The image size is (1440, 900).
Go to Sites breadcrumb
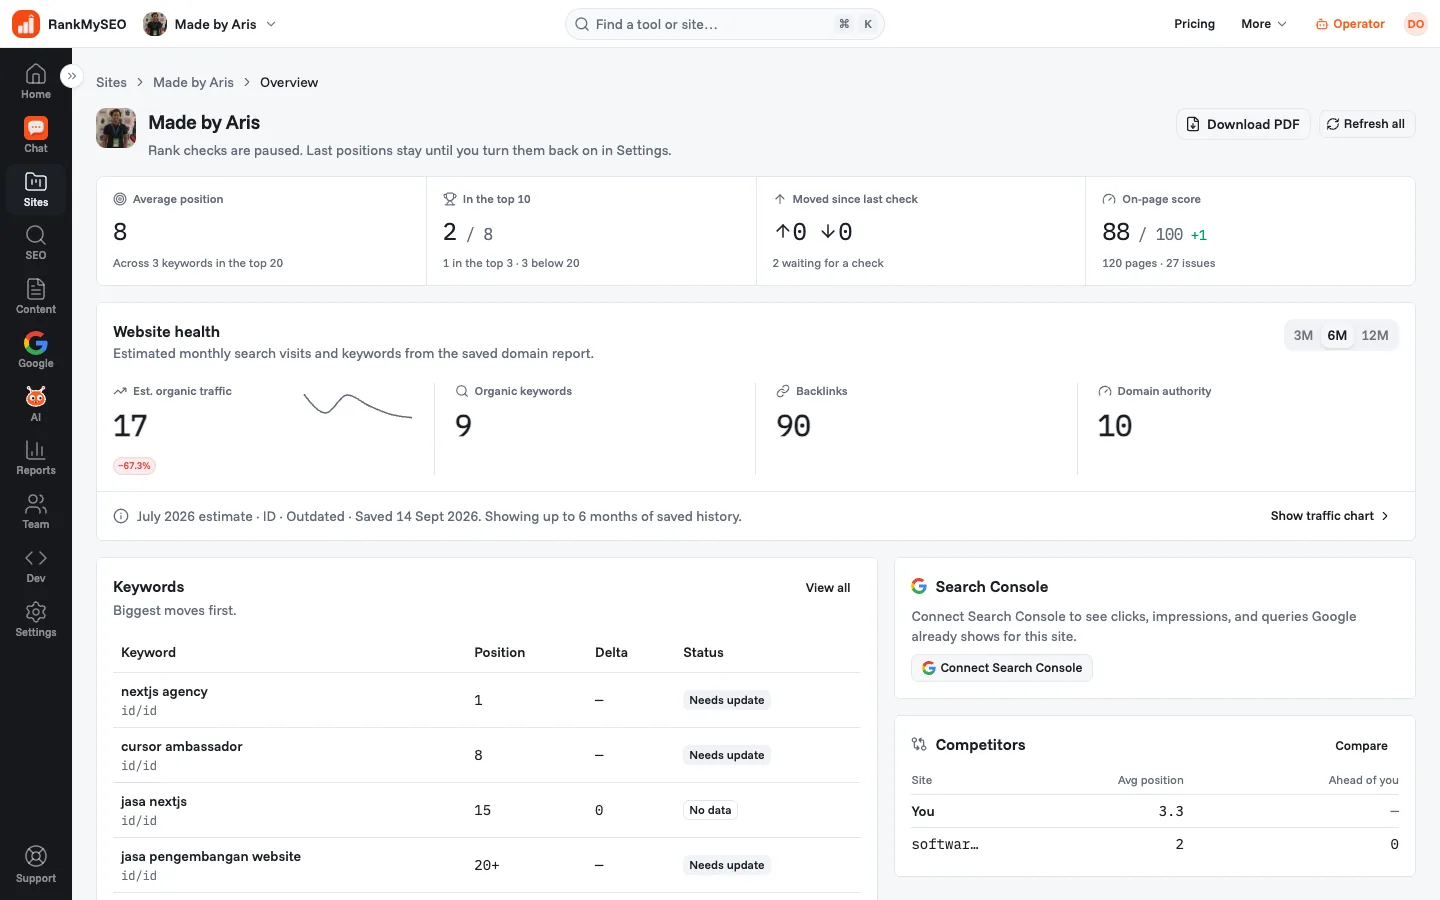click(x=111, y=82)
